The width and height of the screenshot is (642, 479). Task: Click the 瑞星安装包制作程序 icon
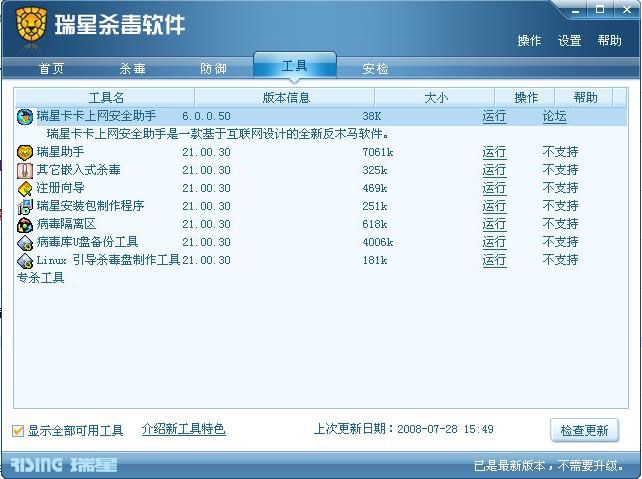pos(25,206)
